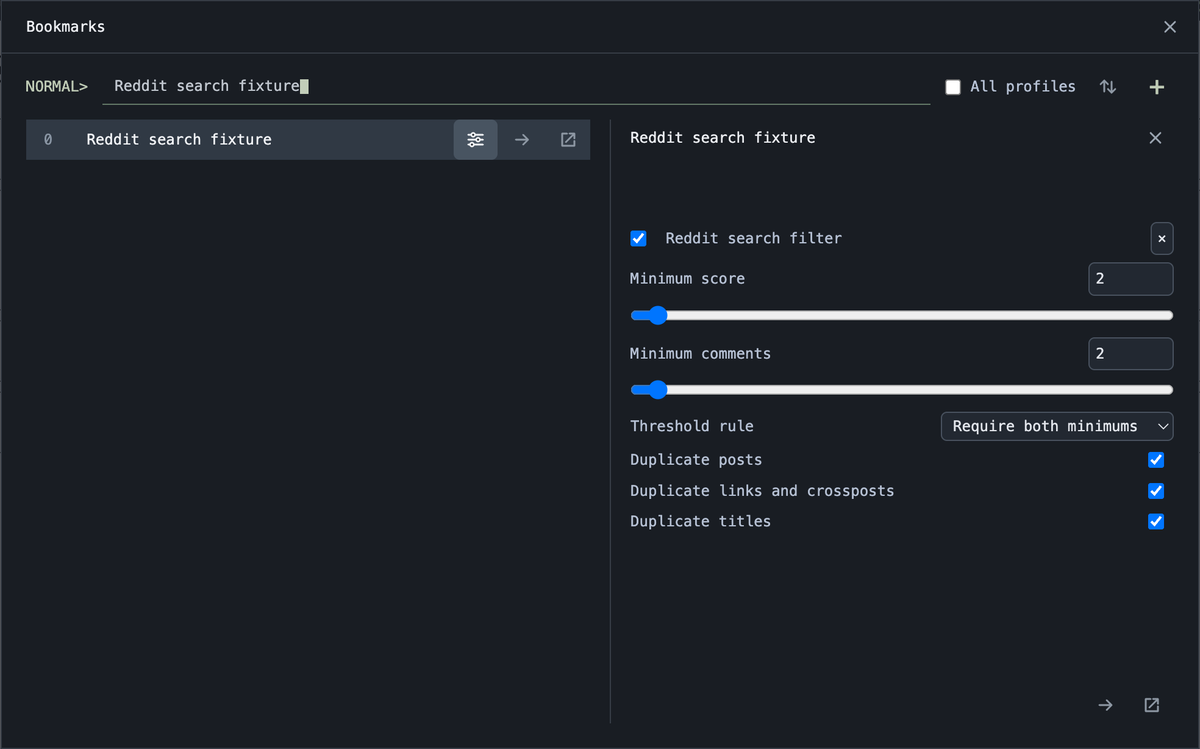The width and height of the screenshot is (1200, 749).
Task: Click the details panel external-link icon
Action: [1152, 705]
